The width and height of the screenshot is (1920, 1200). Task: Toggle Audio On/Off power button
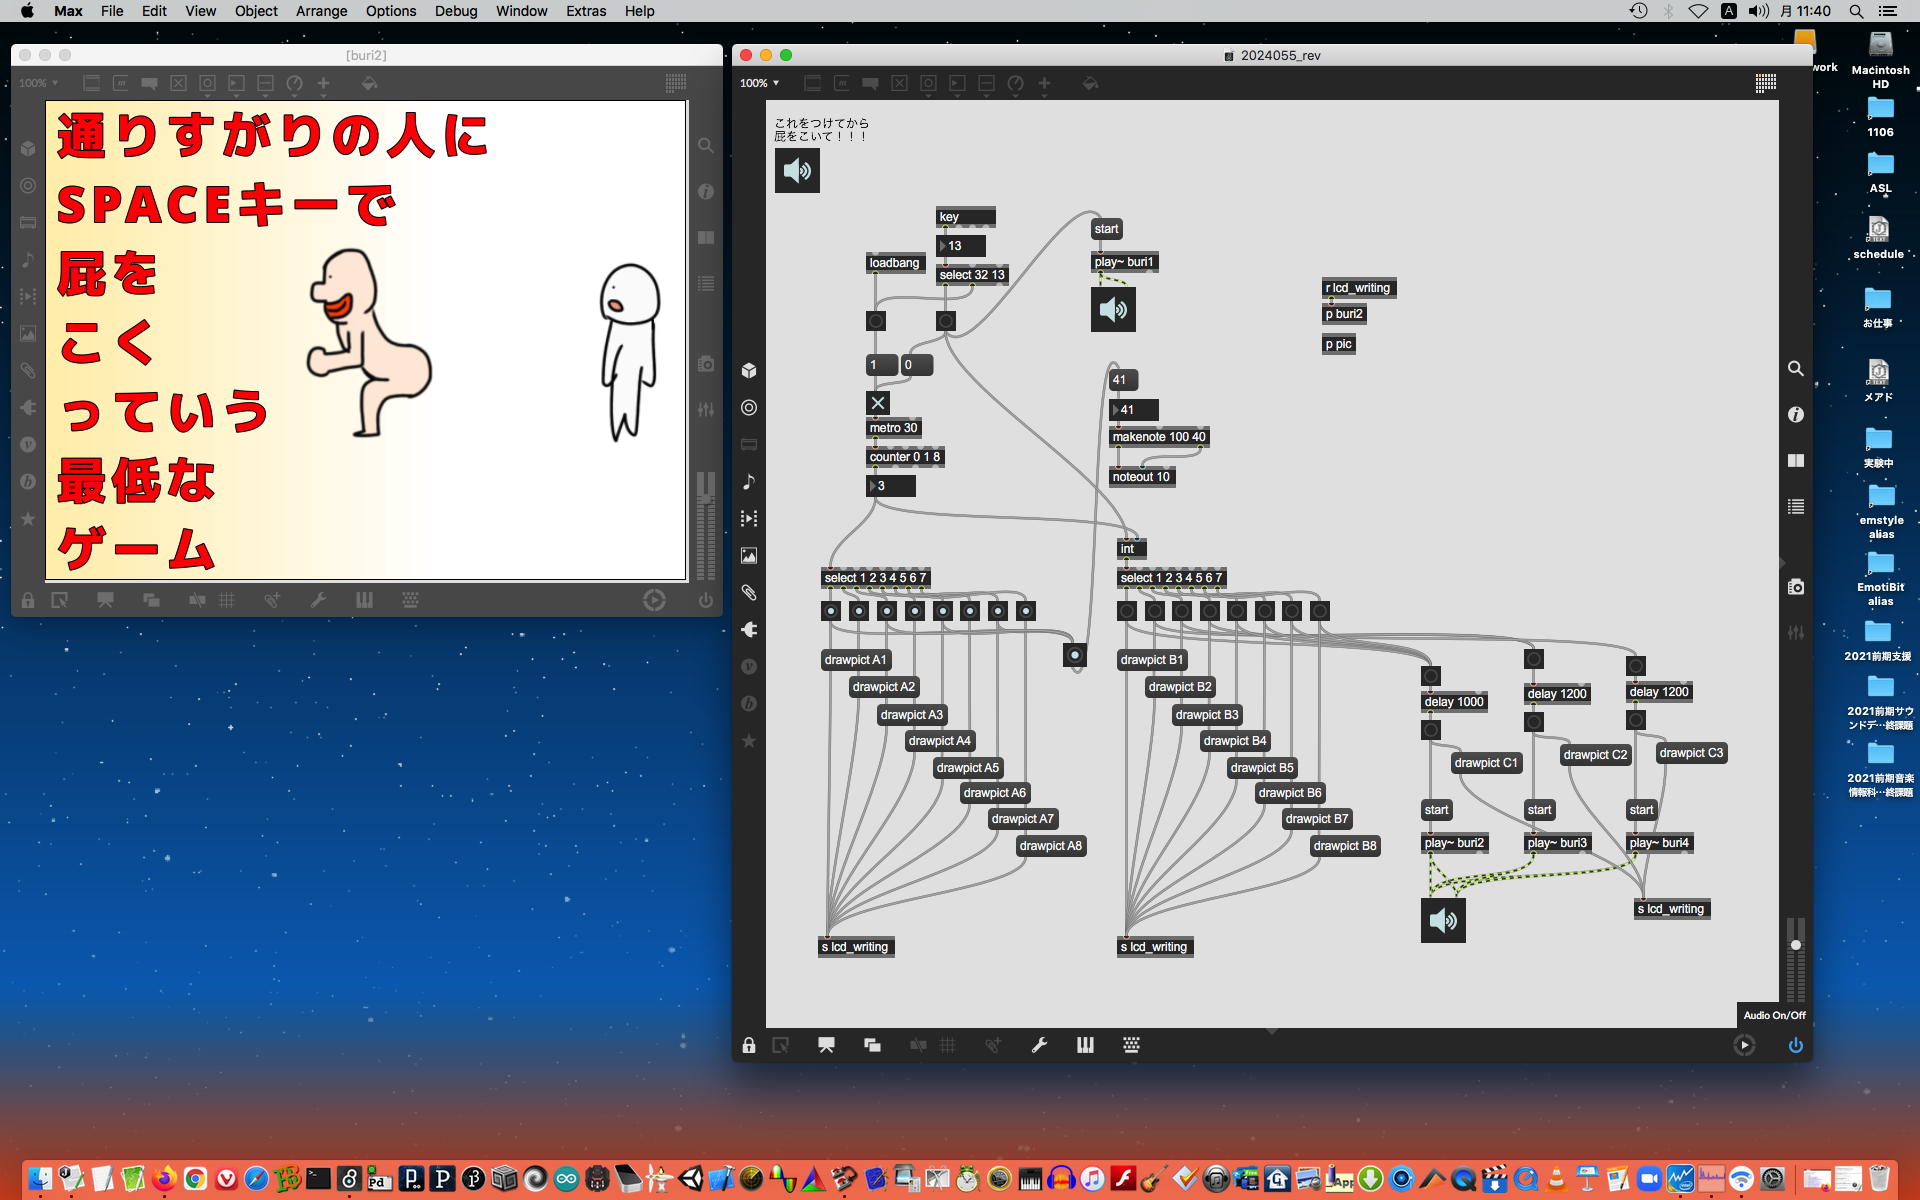(x=1796, y=1045)
